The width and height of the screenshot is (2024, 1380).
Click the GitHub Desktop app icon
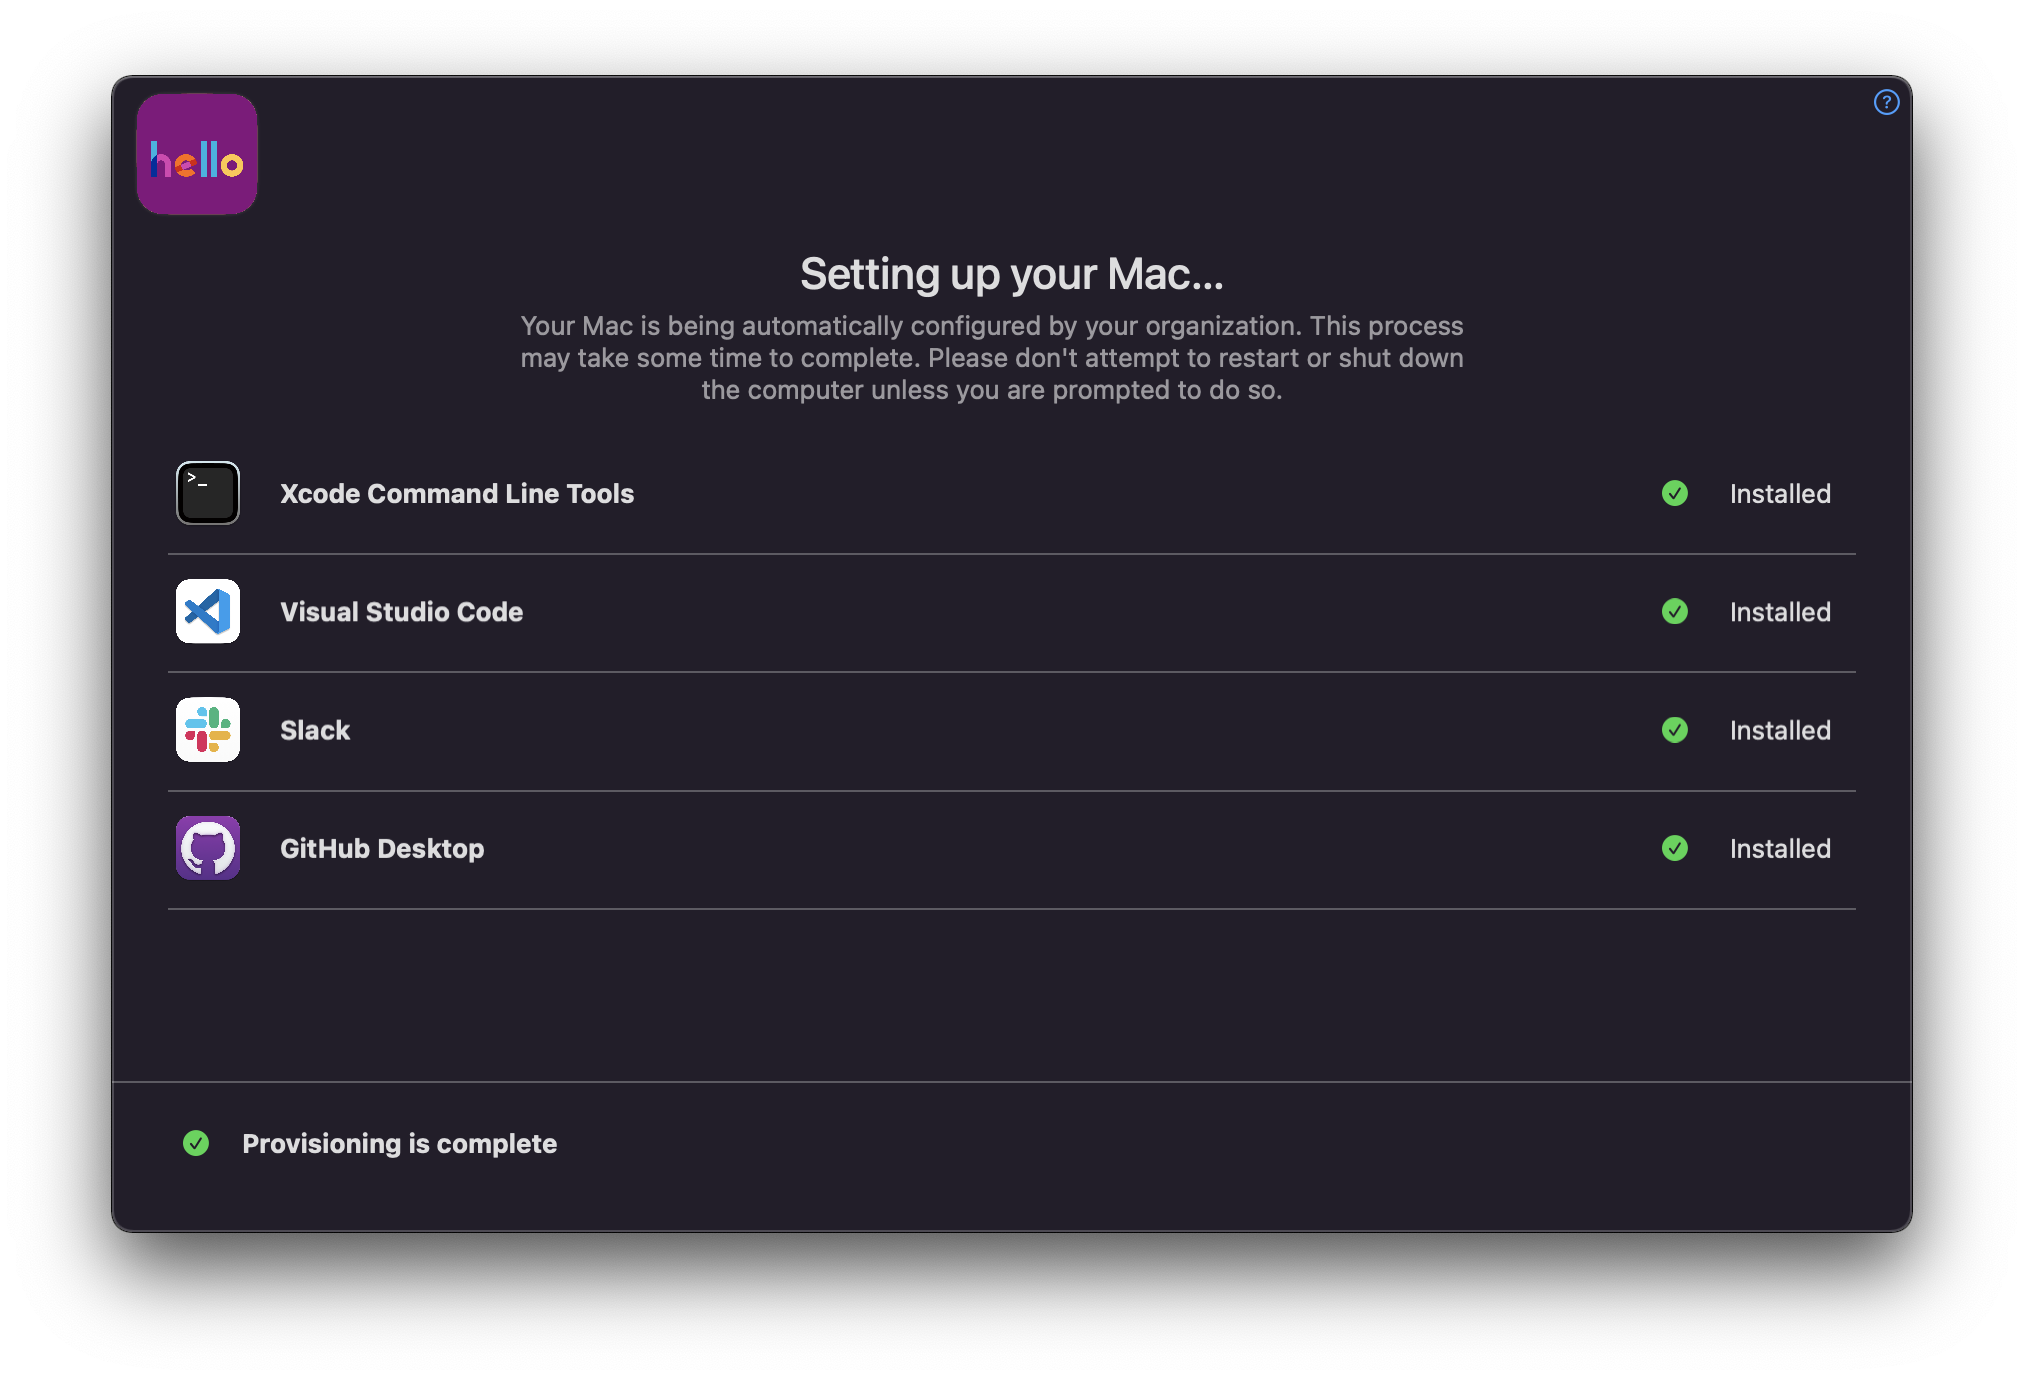[208, 848]
